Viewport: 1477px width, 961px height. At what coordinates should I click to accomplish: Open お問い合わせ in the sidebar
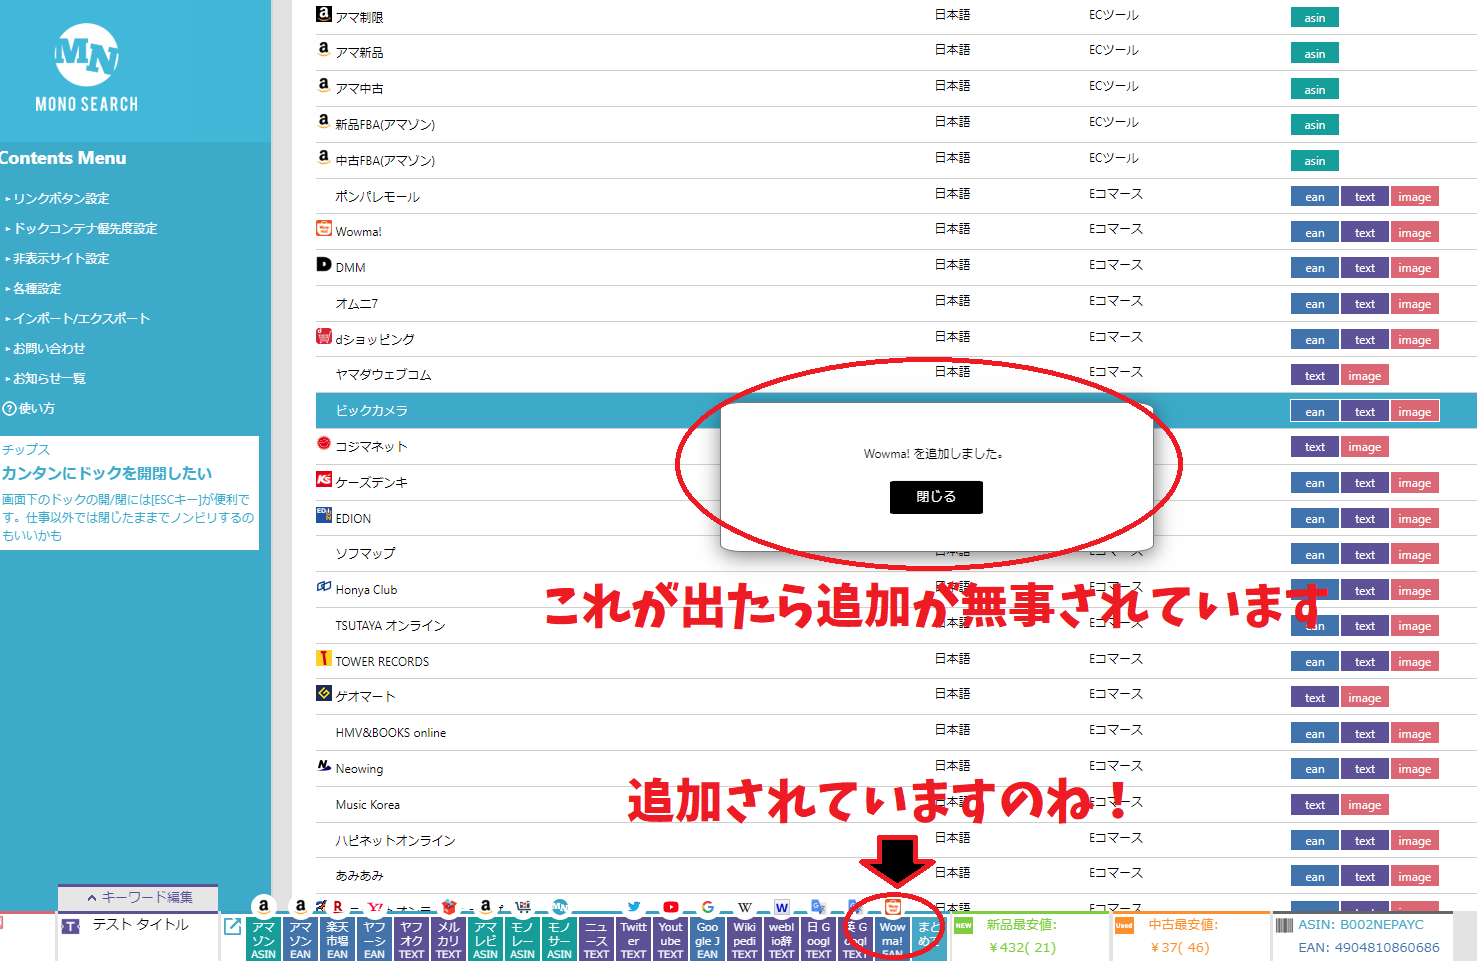coord(49,349)
